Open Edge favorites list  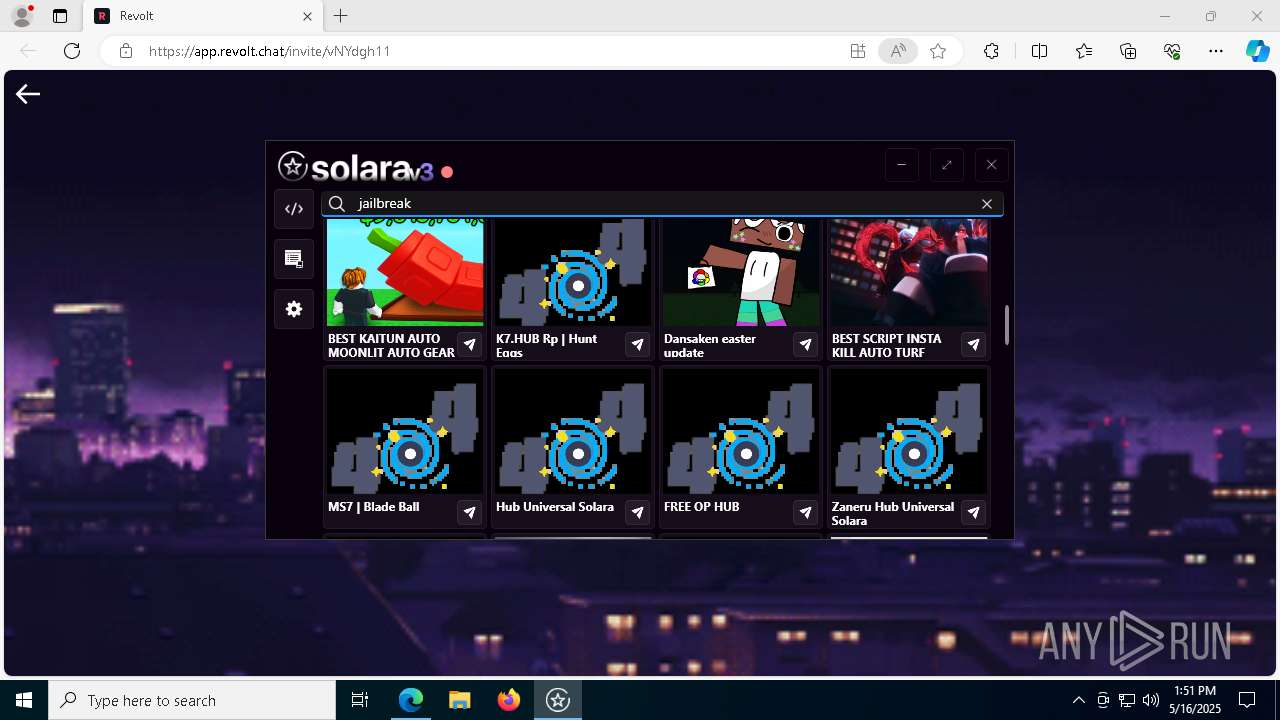(x=1084, y=51)
